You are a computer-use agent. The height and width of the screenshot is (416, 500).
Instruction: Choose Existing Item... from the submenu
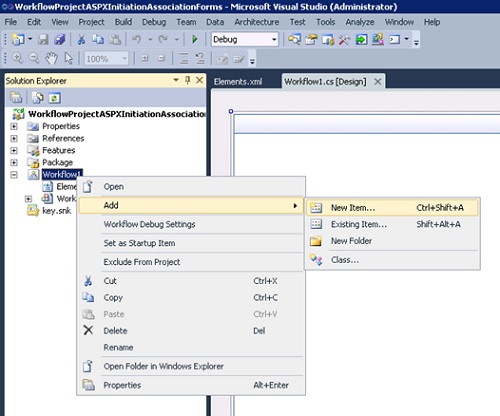[392, 224]
